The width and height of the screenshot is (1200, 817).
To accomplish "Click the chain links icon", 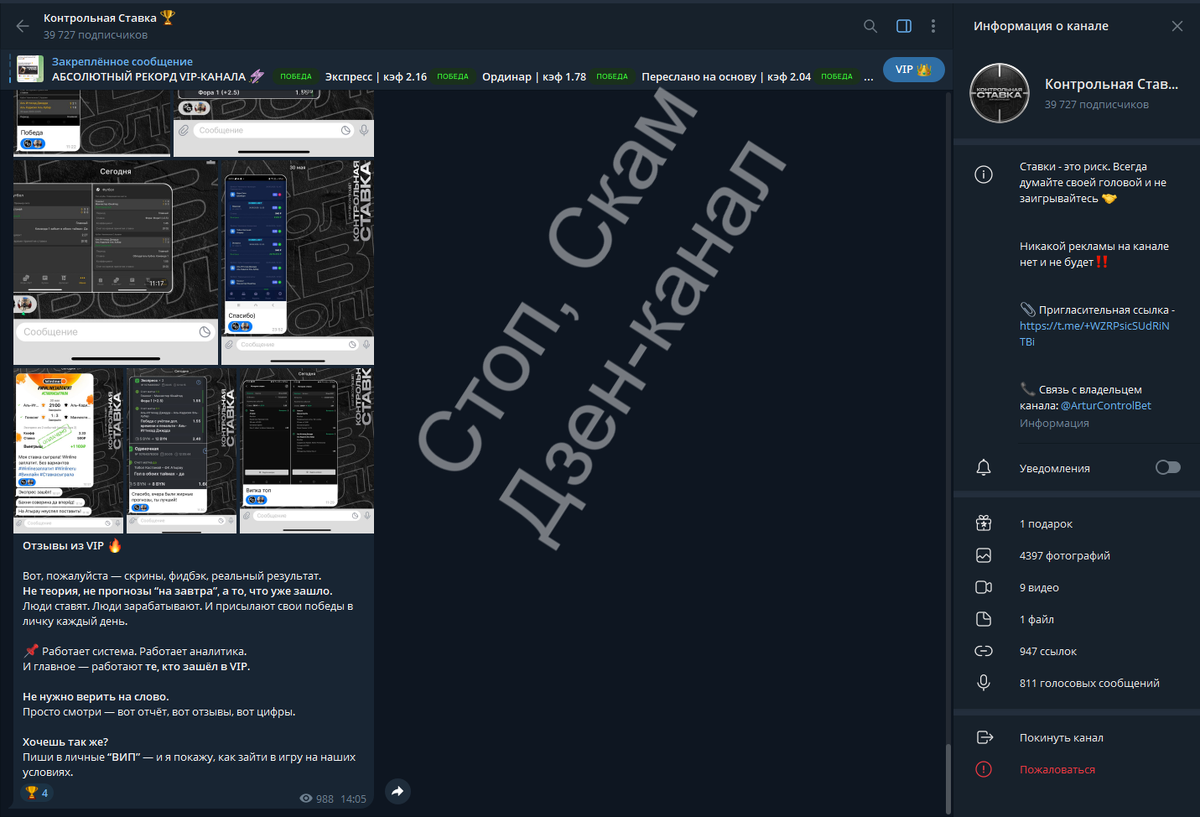I will pos(984,652).
